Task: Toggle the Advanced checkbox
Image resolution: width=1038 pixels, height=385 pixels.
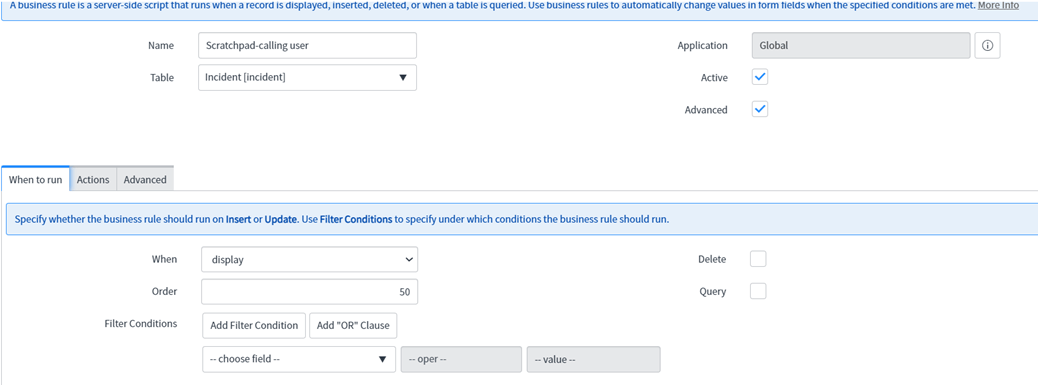Action: click(761, 109)
